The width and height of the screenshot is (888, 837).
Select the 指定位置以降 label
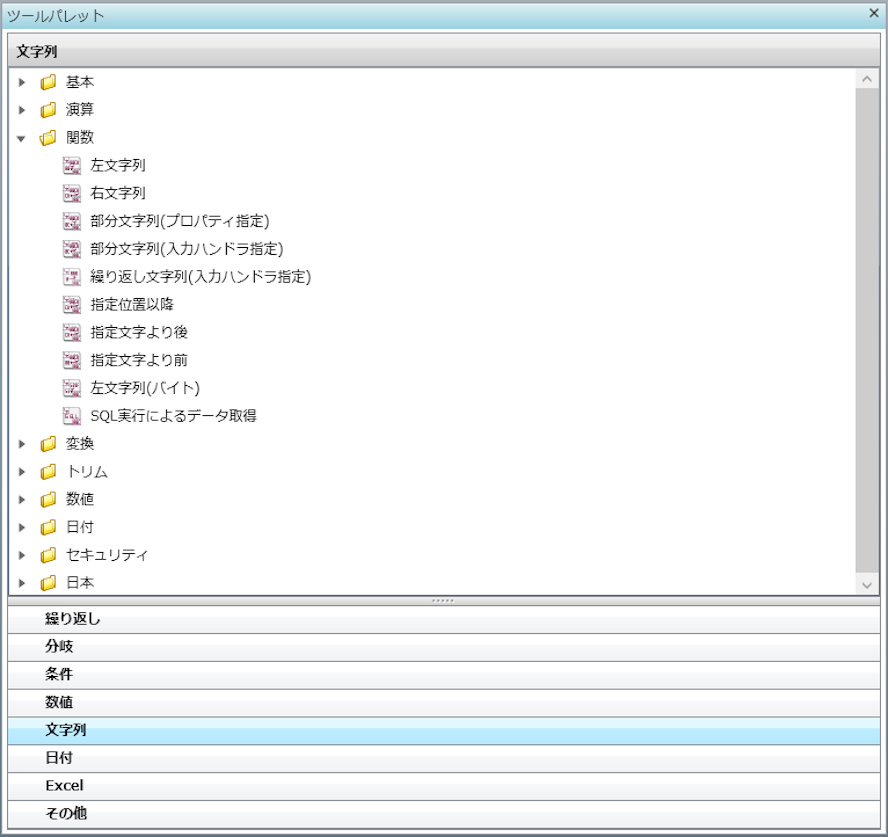(132, 304)
